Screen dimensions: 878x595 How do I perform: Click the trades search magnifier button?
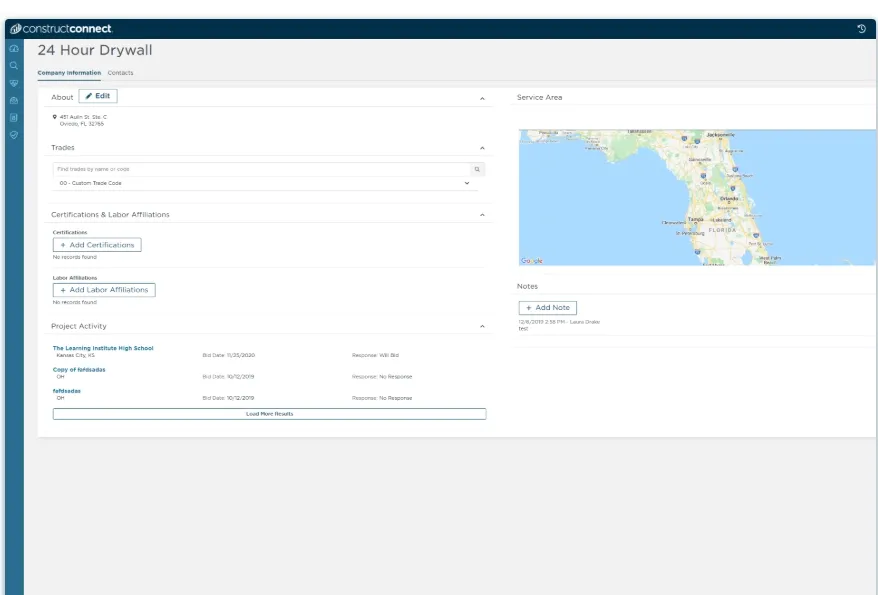[x=477, y=169]
